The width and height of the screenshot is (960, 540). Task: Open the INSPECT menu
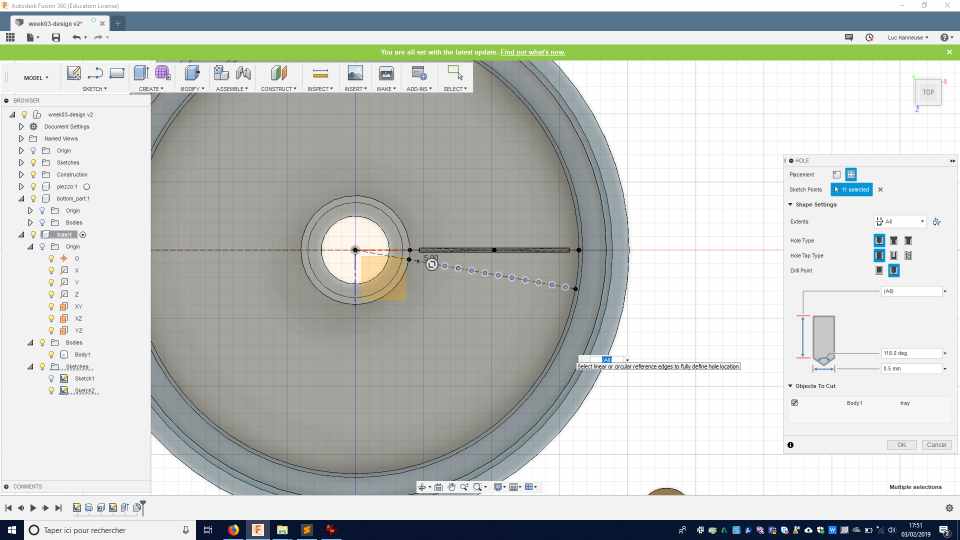pyautogui.click(x=320, y=89)
